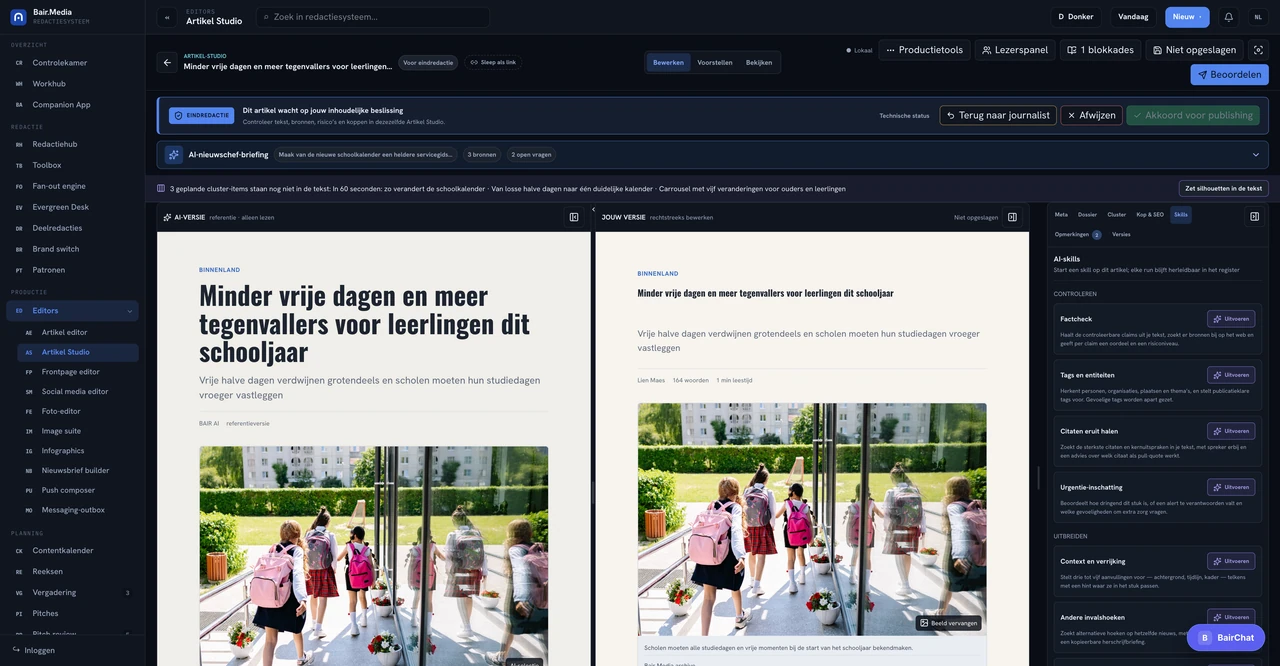Open Fan-out engine in sidebar
This screenshot has height=666, width=1280.
pyautogui.click(x=72, y=186)
